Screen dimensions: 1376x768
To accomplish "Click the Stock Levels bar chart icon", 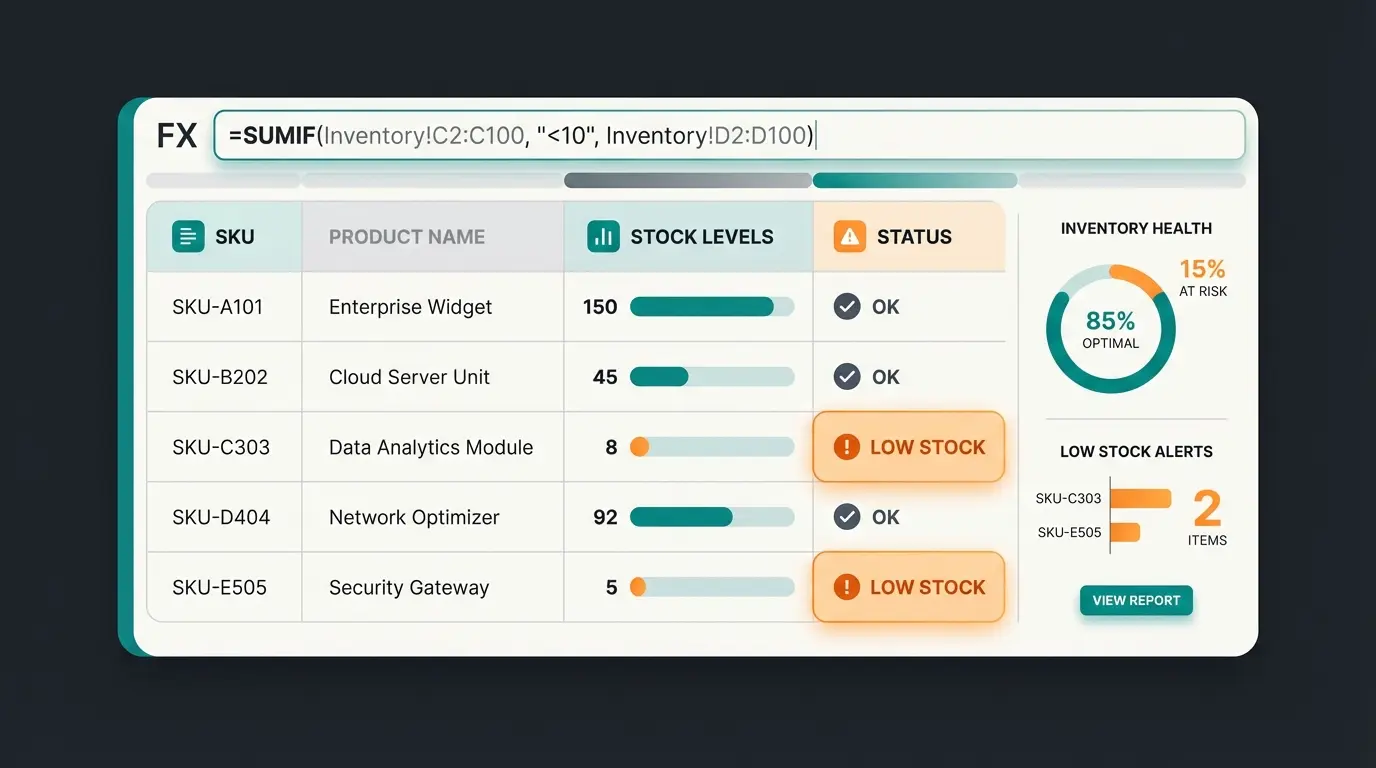I will coord(603,237).
